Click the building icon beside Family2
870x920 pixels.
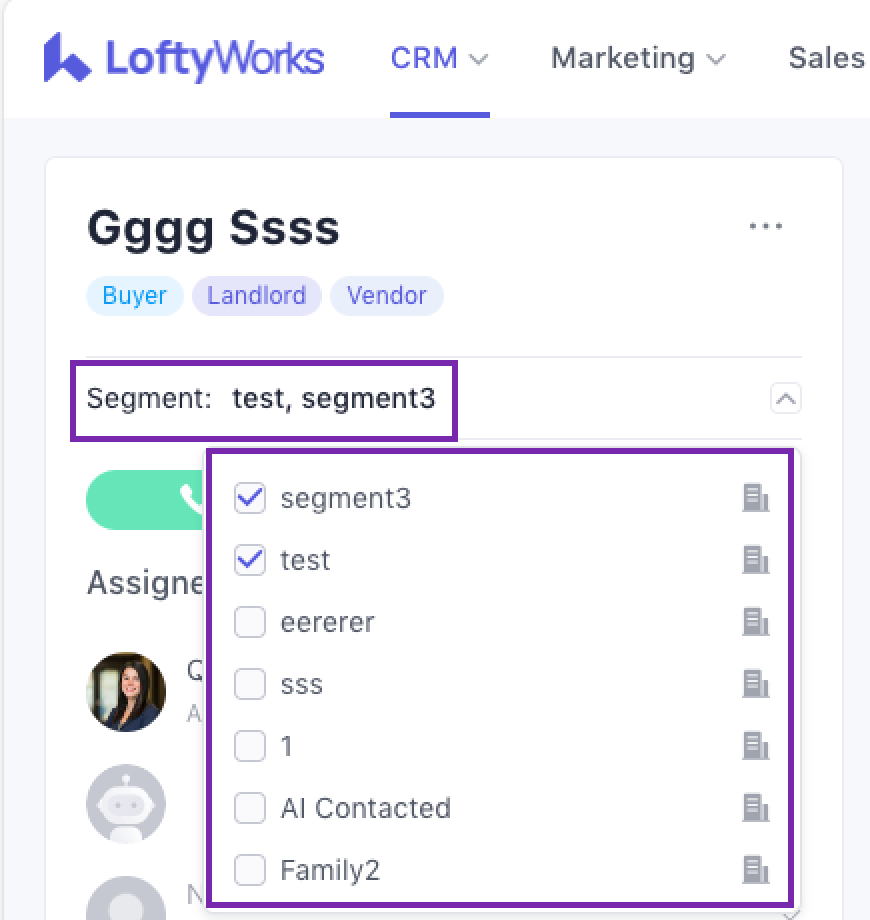click(755, 870)
